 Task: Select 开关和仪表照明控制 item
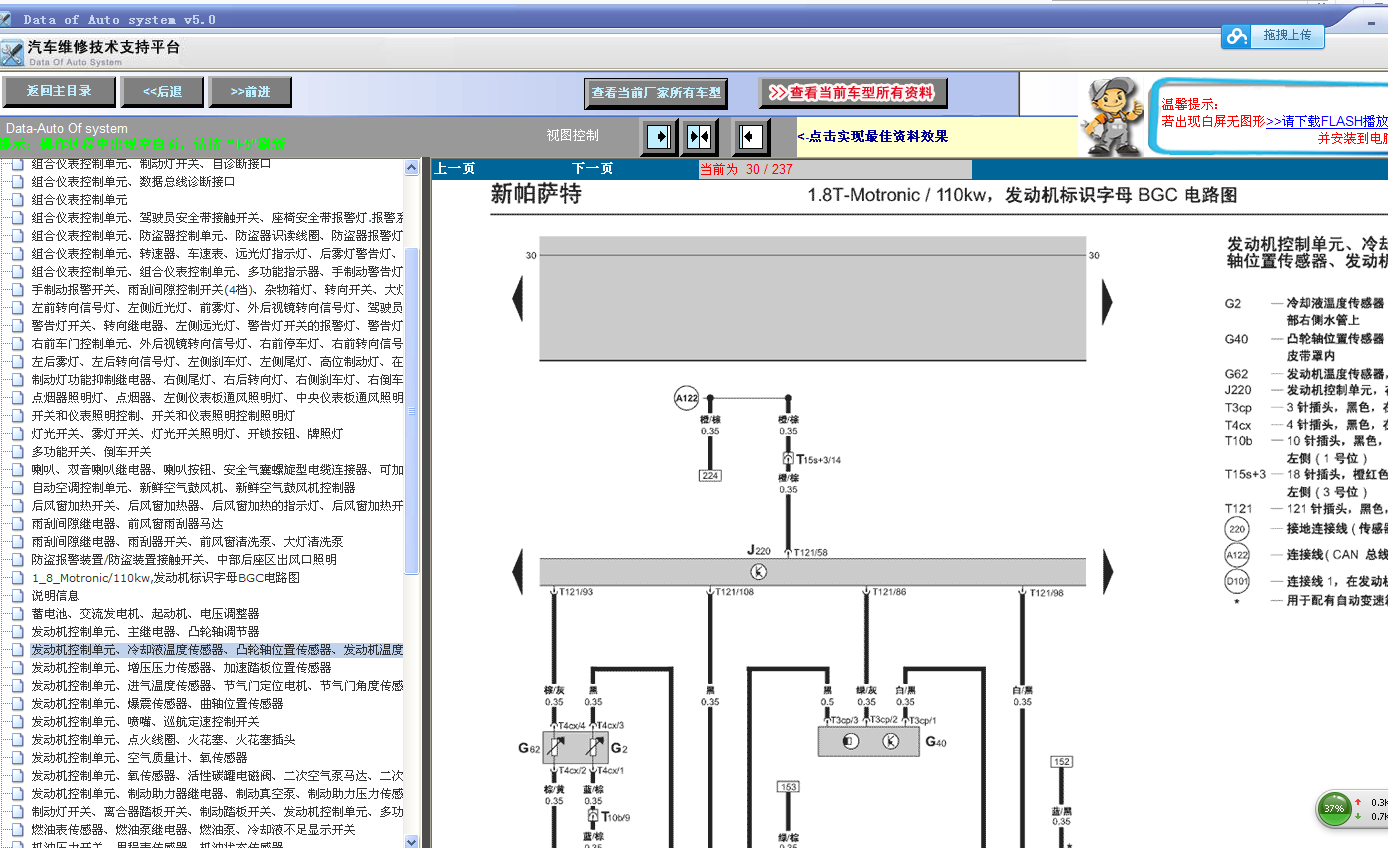pyautogui.click(x=163, y=416)
